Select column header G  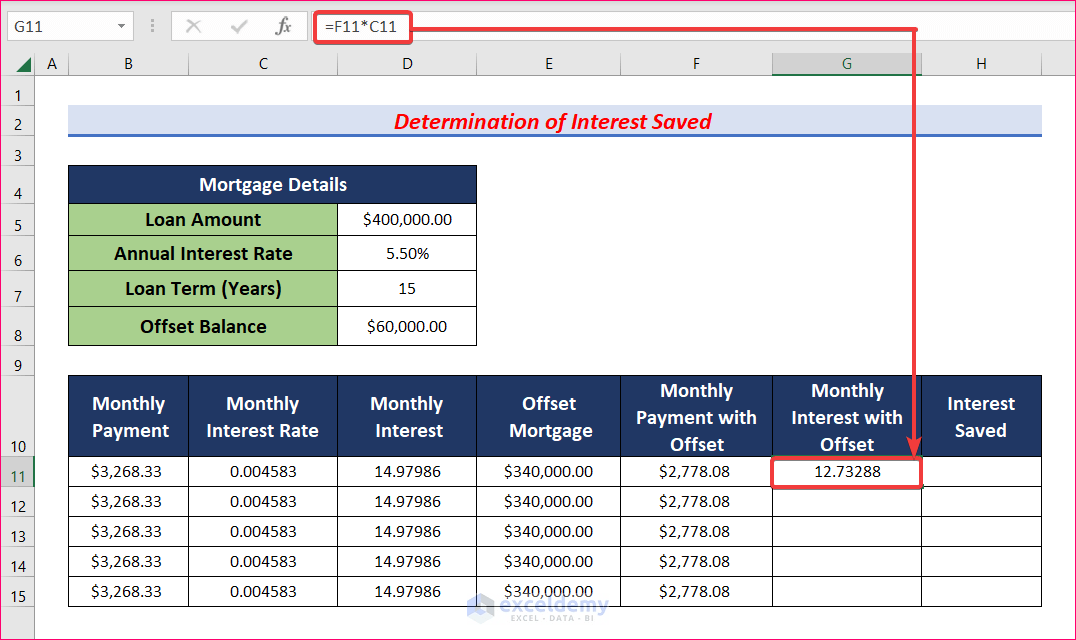tap(845, 63)
